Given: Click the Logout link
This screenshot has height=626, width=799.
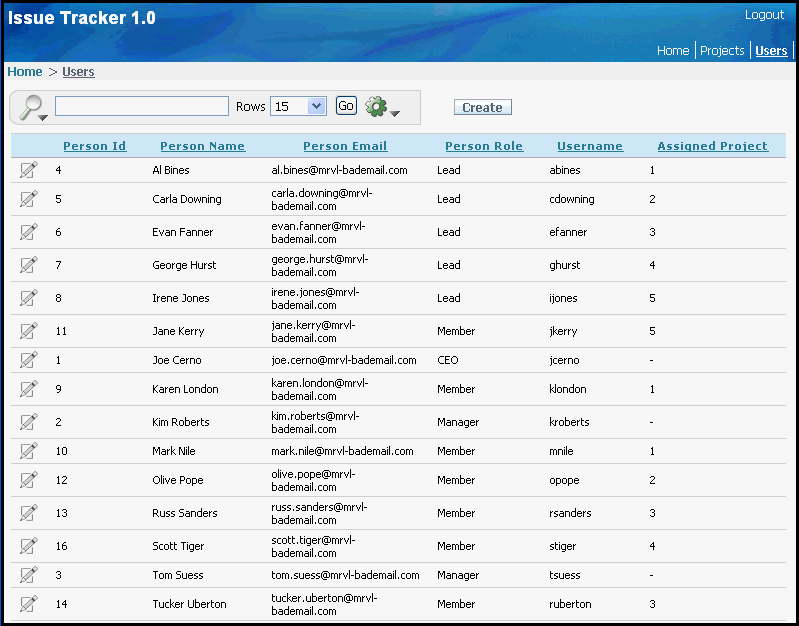Looking at the screenshot, I should point(764,15).
